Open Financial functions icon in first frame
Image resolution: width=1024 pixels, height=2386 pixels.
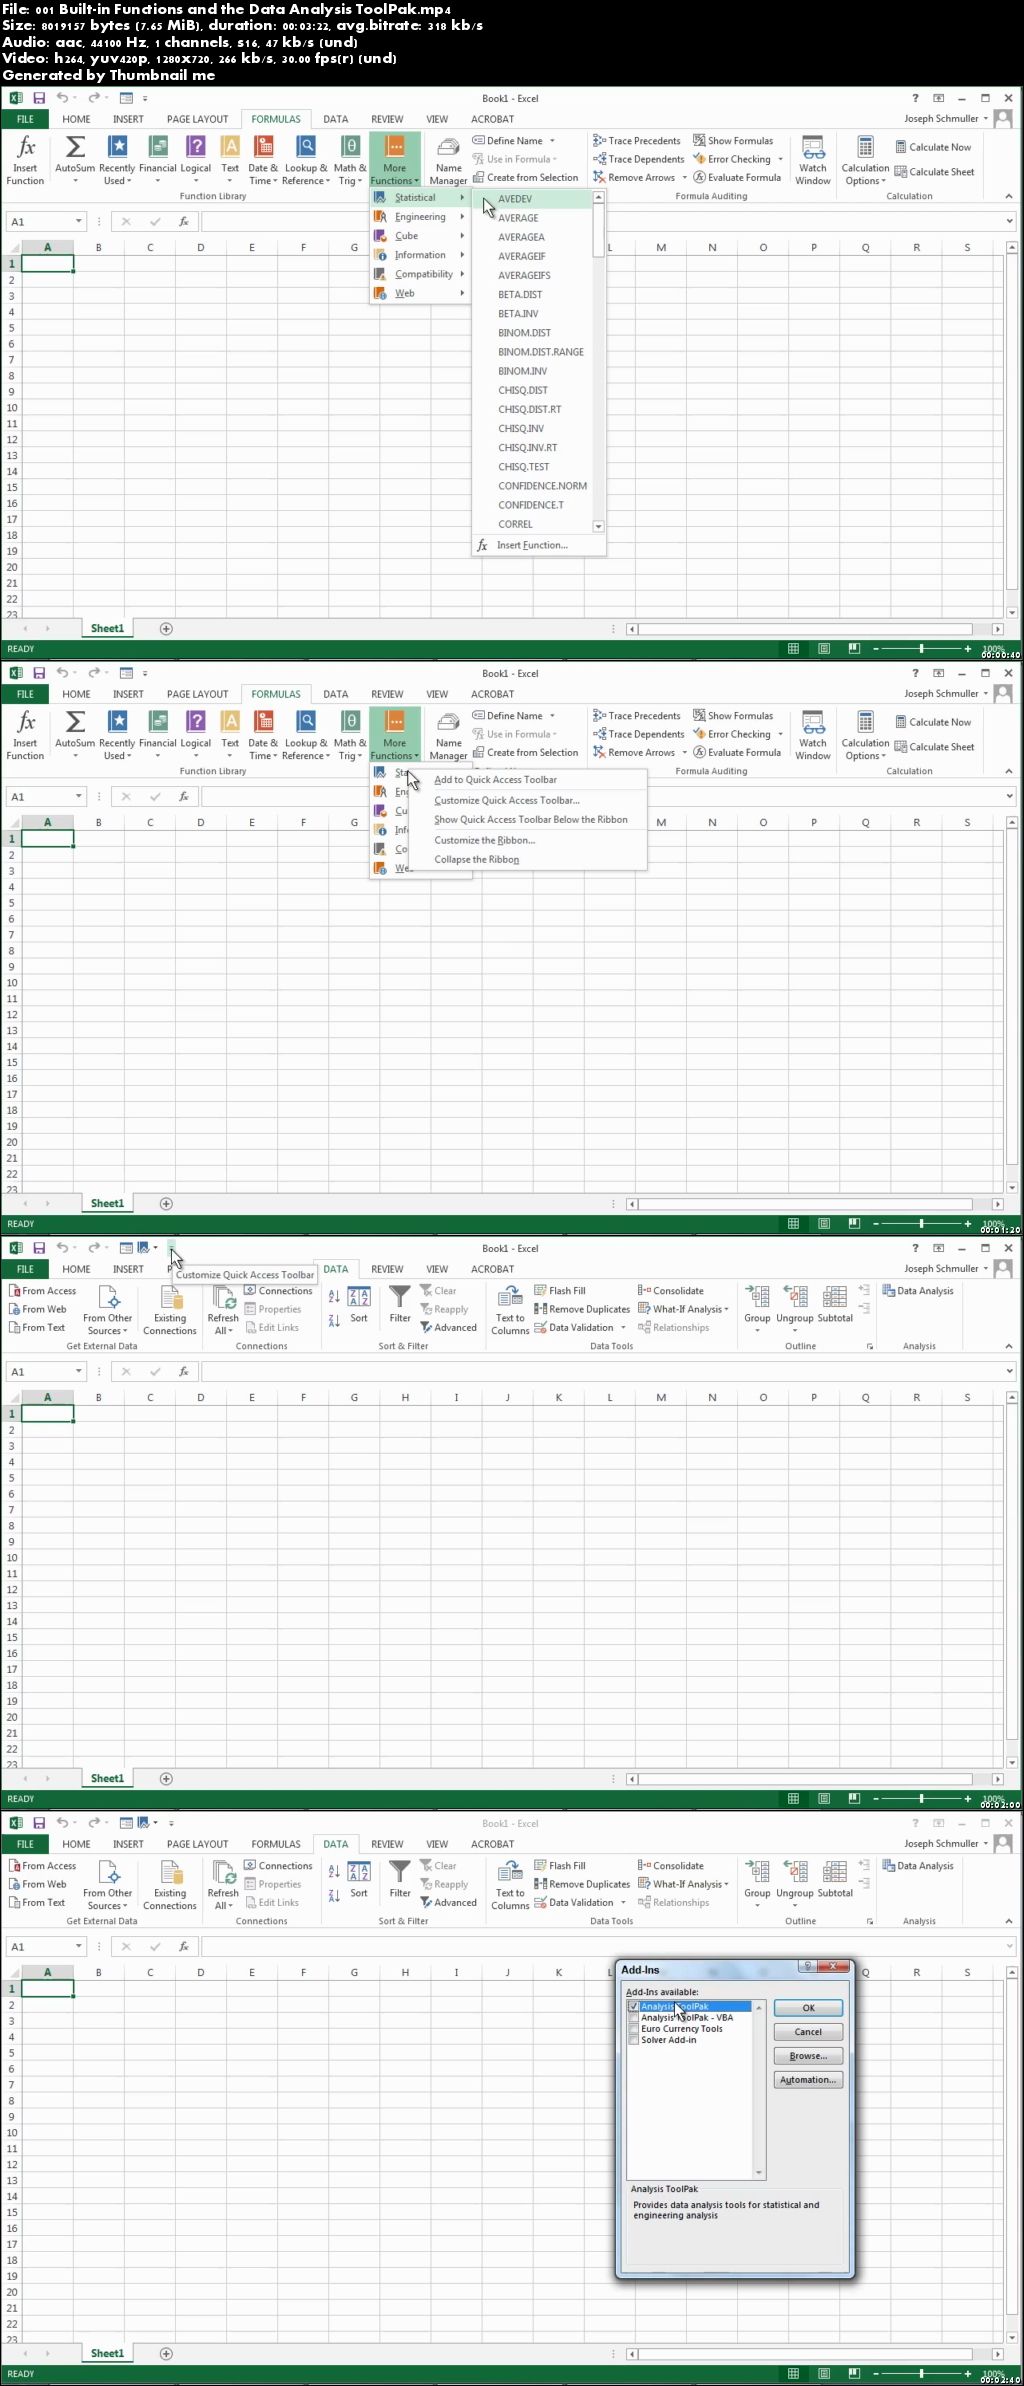(x=158, y=147)
